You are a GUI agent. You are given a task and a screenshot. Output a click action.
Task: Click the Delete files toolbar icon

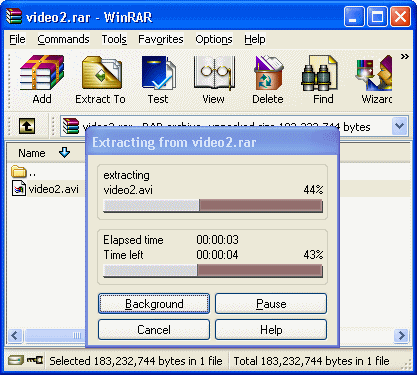[268, 80]
